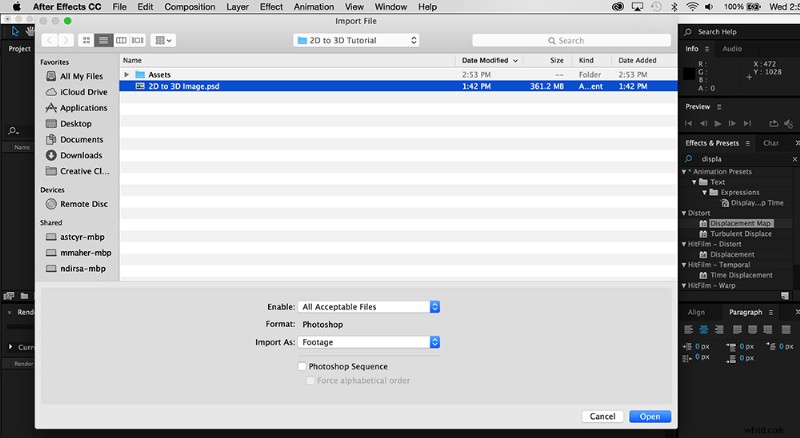Switch file browser to cover flow view

[x=138, y=40]
